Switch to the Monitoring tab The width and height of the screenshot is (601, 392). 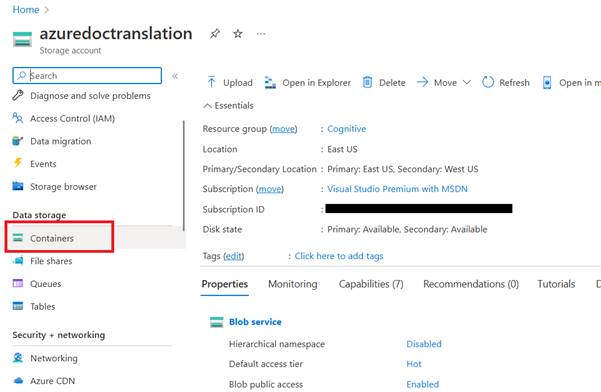click(x=293, y=284)
